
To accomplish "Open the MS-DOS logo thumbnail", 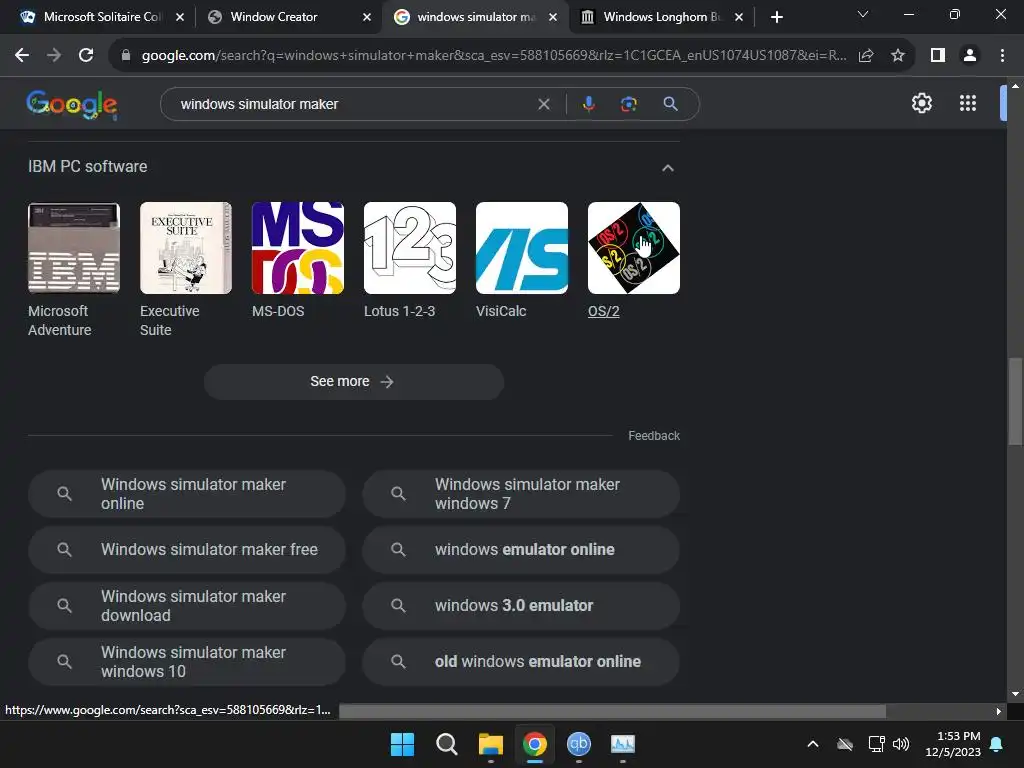I will (298, 248).
